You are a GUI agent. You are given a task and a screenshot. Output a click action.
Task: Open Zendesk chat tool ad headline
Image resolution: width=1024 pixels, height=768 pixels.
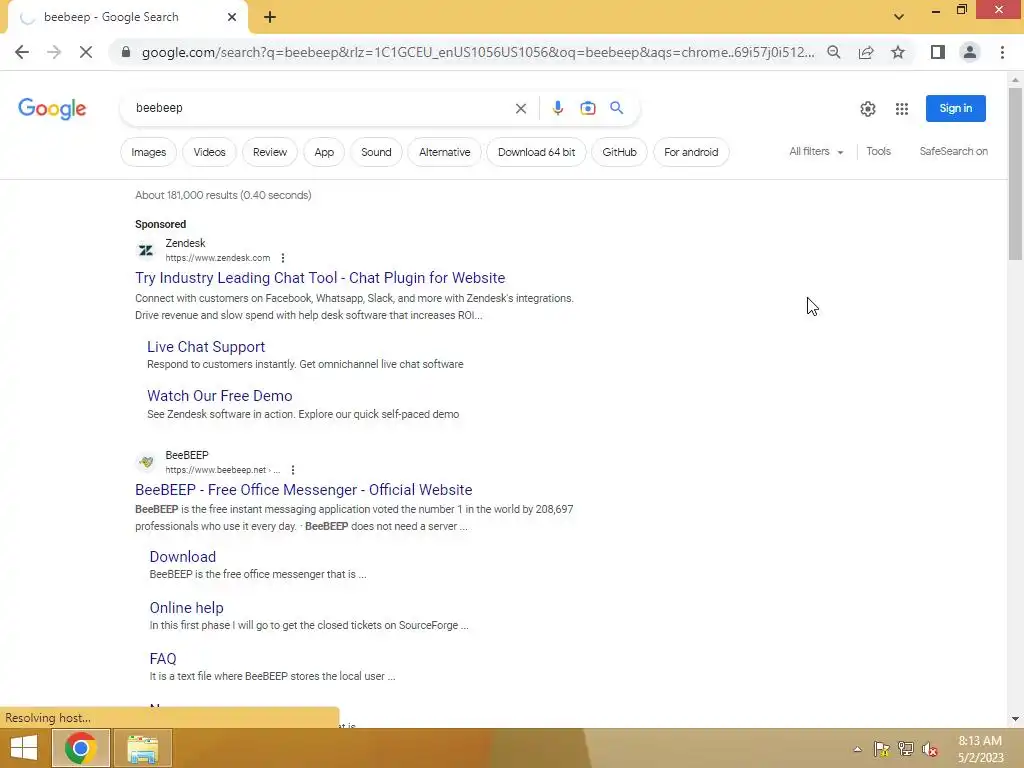(320, 278)
